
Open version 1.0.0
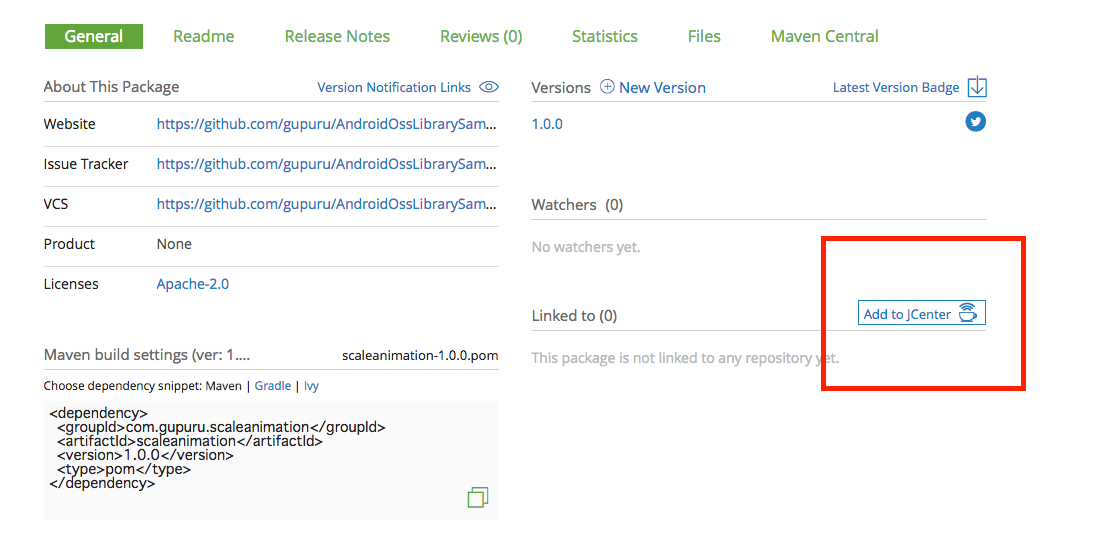pyautogui.click(x=547, y=125)
